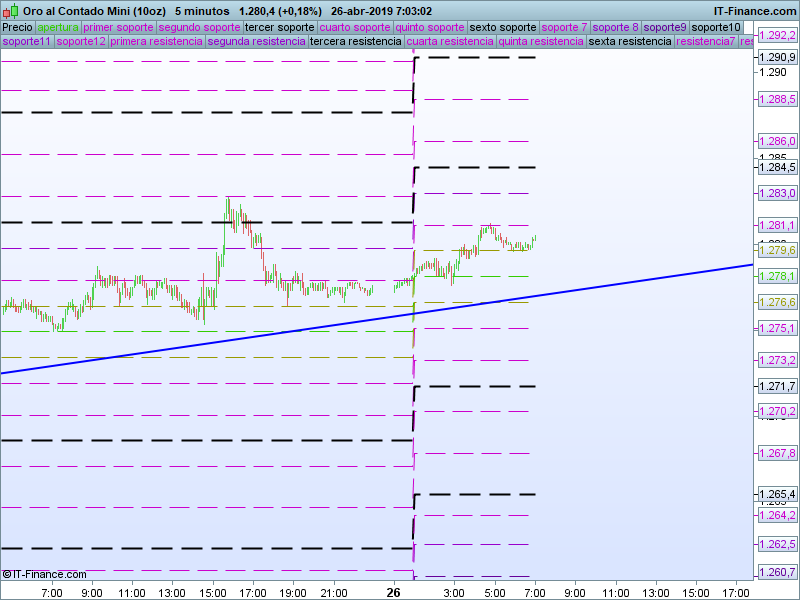This screenshot has height=600, width=800.
Task: Click the 1.279,6 olive price tag
Action: 777,250
